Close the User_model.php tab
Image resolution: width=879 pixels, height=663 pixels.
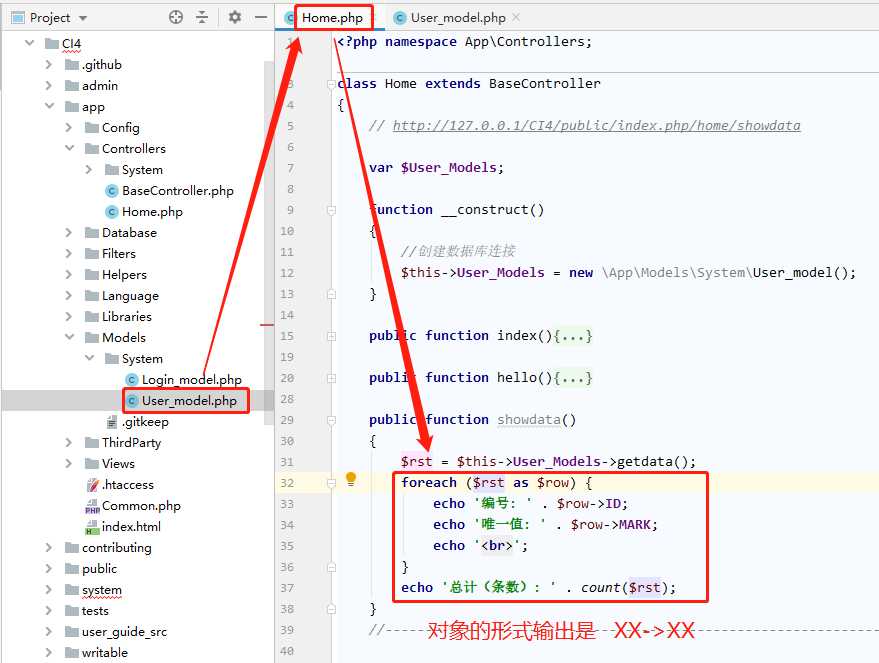516,17
